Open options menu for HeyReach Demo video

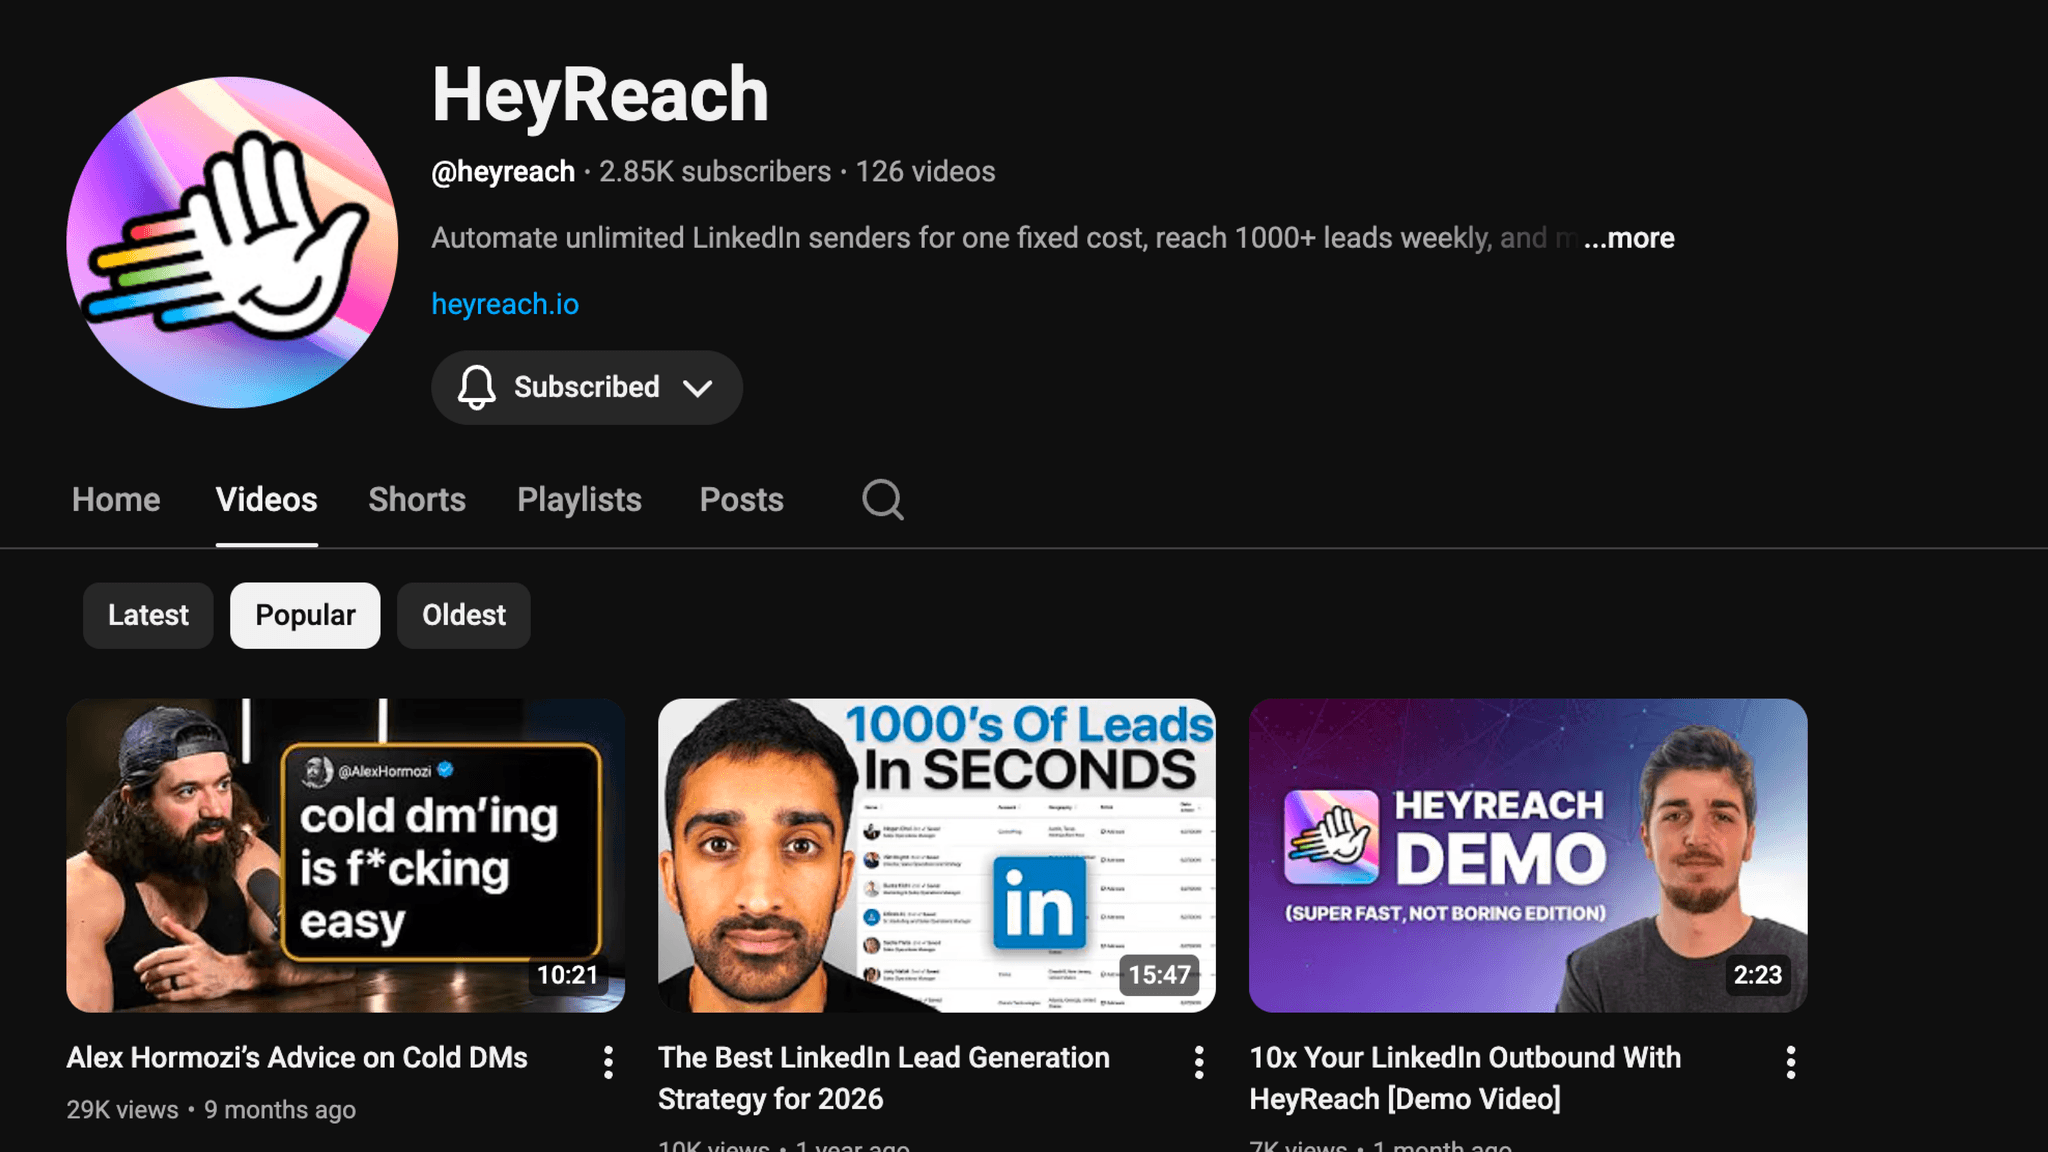(x=1789, y=1062)
